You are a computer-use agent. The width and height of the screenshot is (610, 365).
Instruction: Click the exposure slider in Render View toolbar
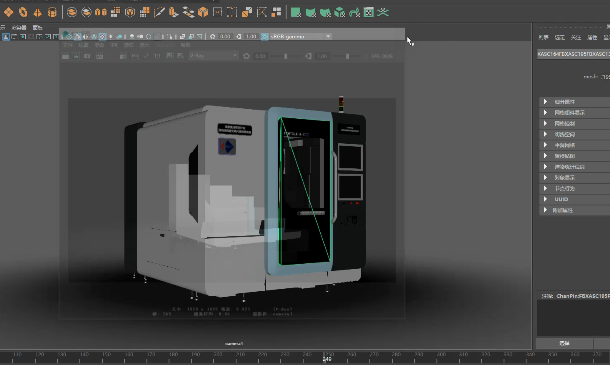286,56
